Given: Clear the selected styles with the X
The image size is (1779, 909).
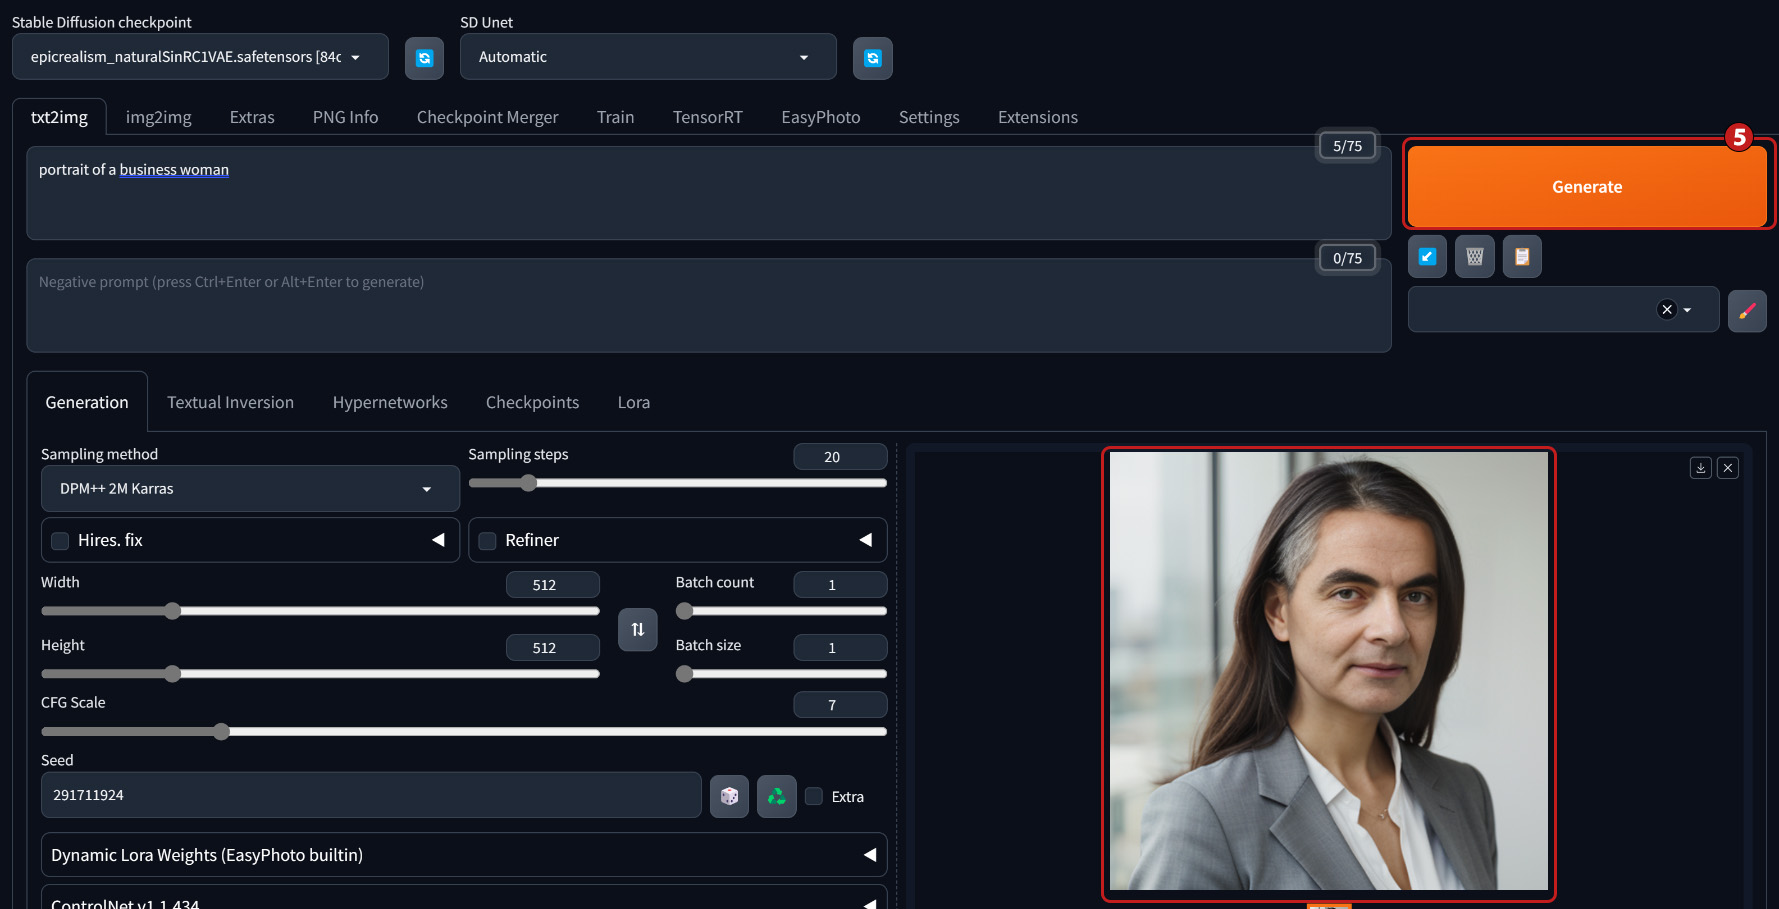Looking at the screenshot, I should pyautogui.click(x=1666, y=310).
